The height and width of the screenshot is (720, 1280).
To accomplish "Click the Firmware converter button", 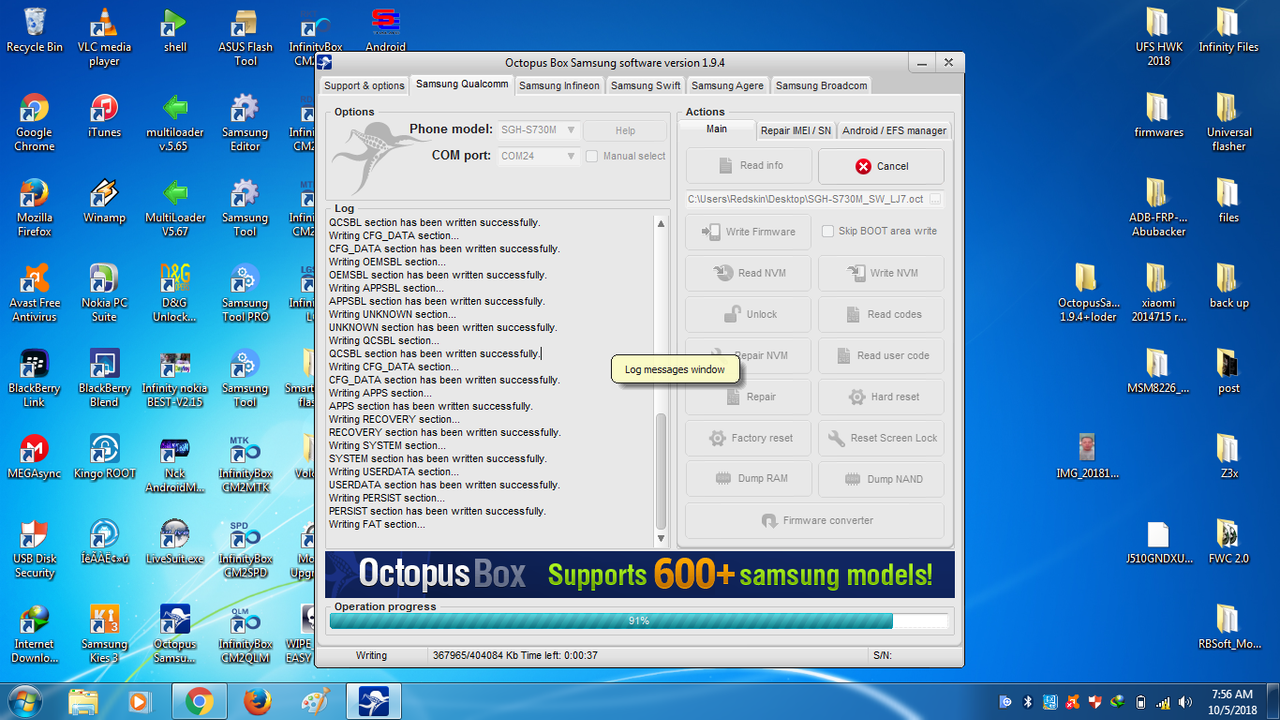I will click(815, 521).
